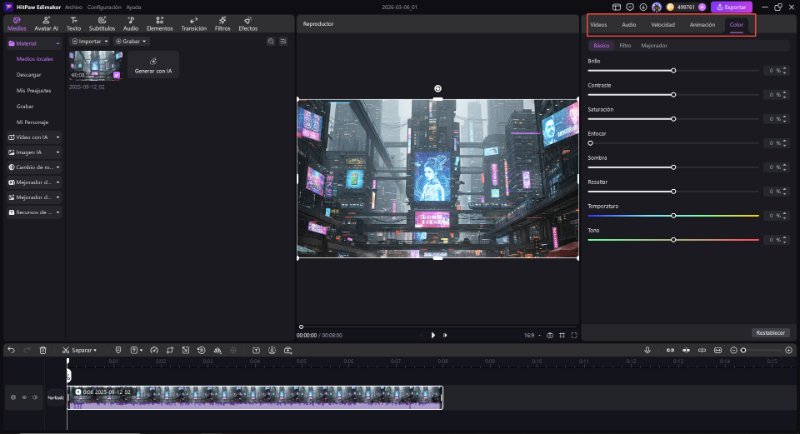Click the Restablecer button
Image resolution: width=800 pixels, height=434 pixels.
(770, 333)
